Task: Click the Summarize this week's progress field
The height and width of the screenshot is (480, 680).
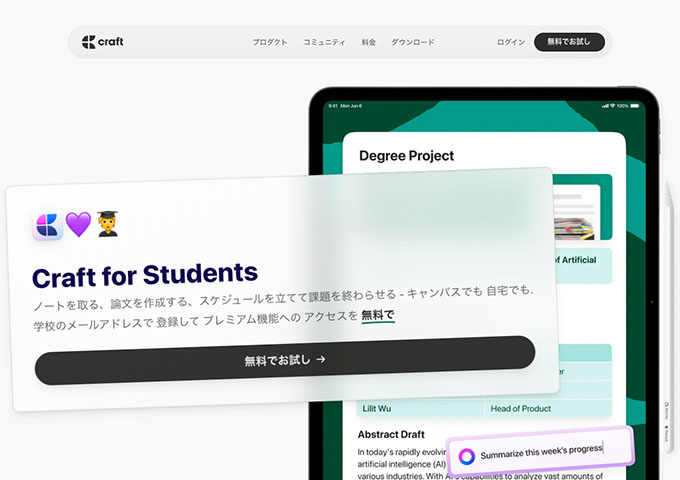Action: (540, 452)
